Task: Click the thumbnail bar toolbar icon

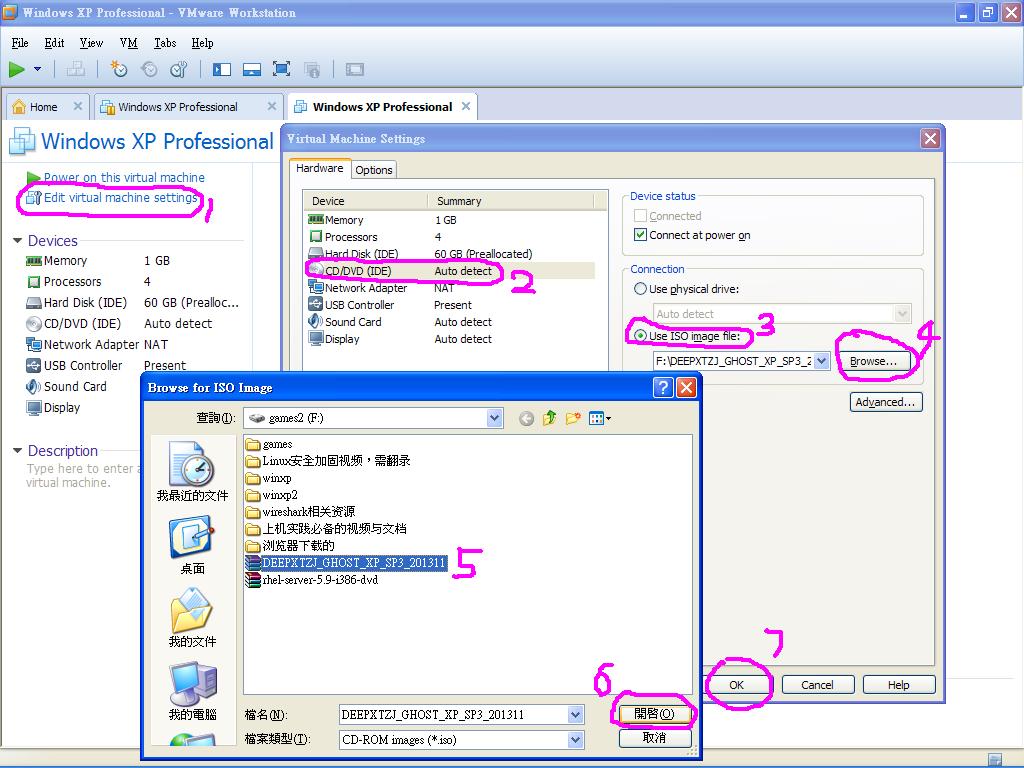Action: (251, 69)
